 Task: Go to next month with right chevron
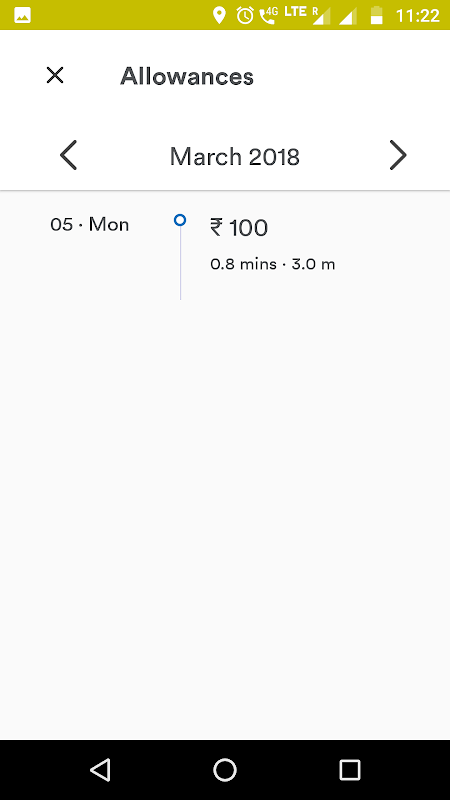[x=398, y=155]
